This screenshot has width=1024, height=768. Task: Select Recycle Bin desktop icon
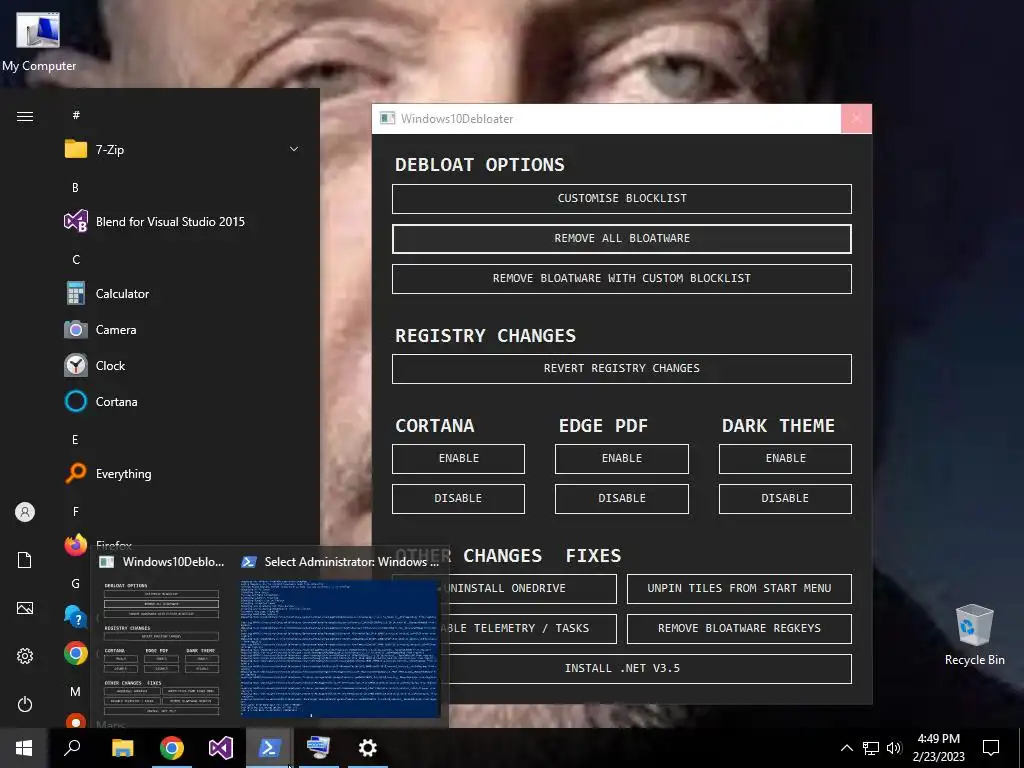click(x=974, y=635)
